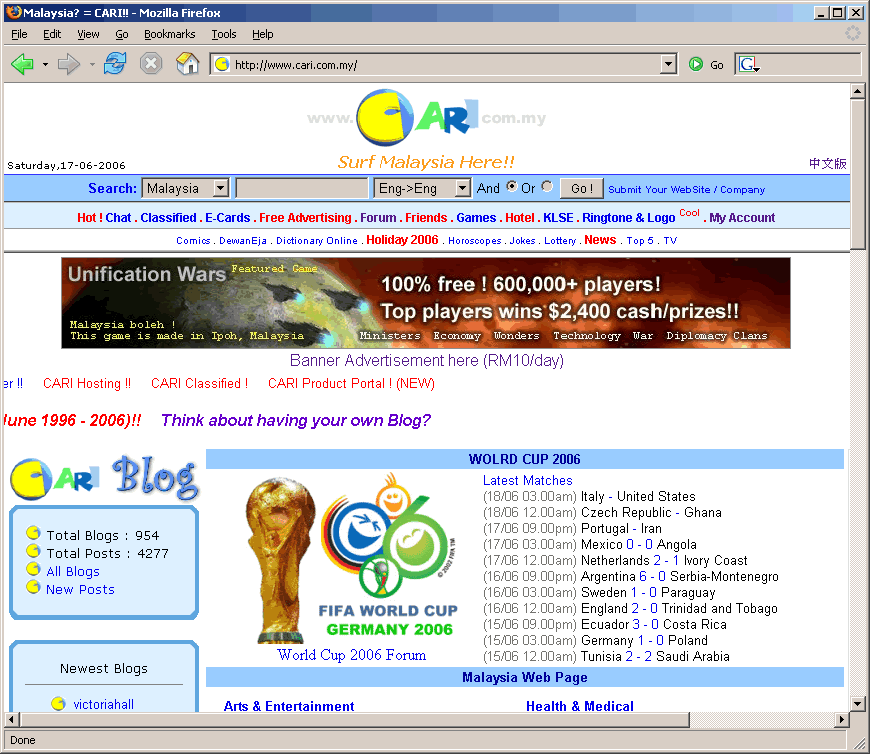Click the CARI Blog logo image
Screen dimensions: 870x754
tap(104, 478)
